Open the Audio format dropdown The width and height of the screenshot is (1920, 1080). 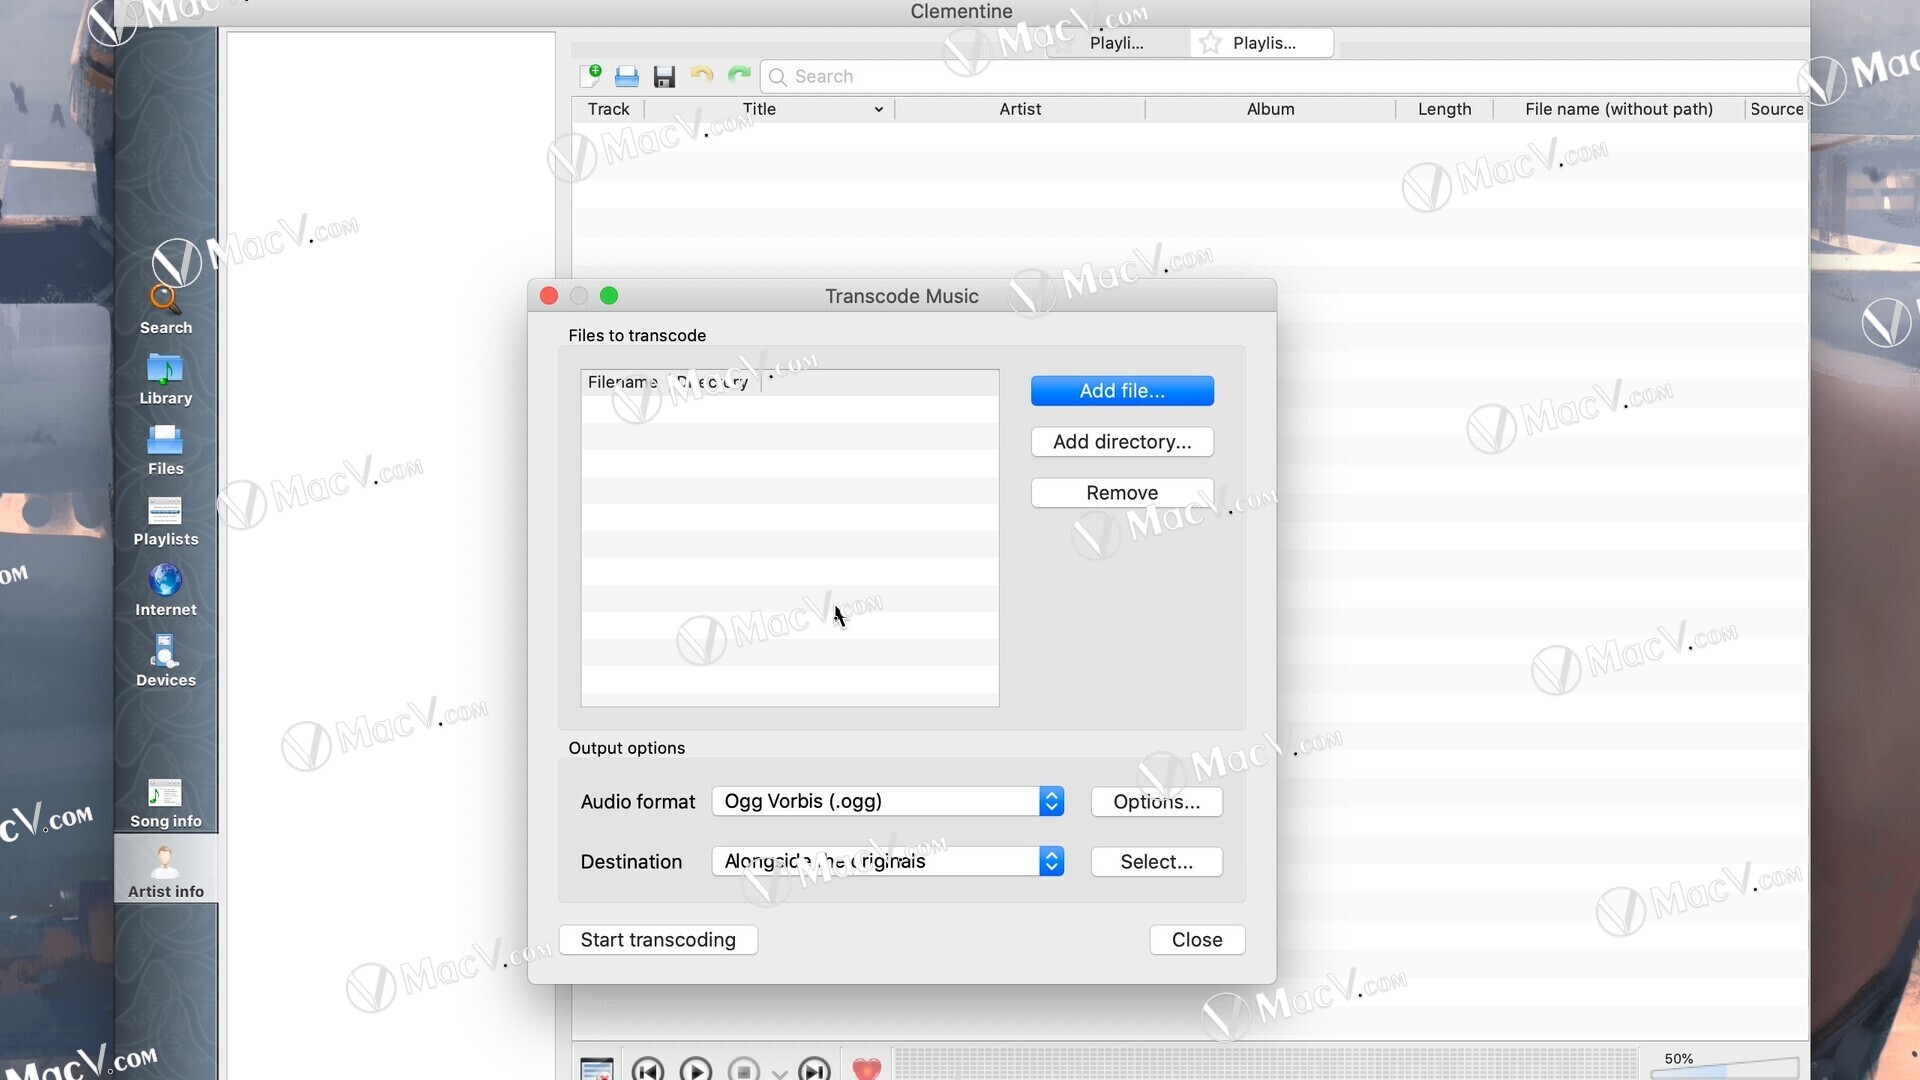pos(888,801)
